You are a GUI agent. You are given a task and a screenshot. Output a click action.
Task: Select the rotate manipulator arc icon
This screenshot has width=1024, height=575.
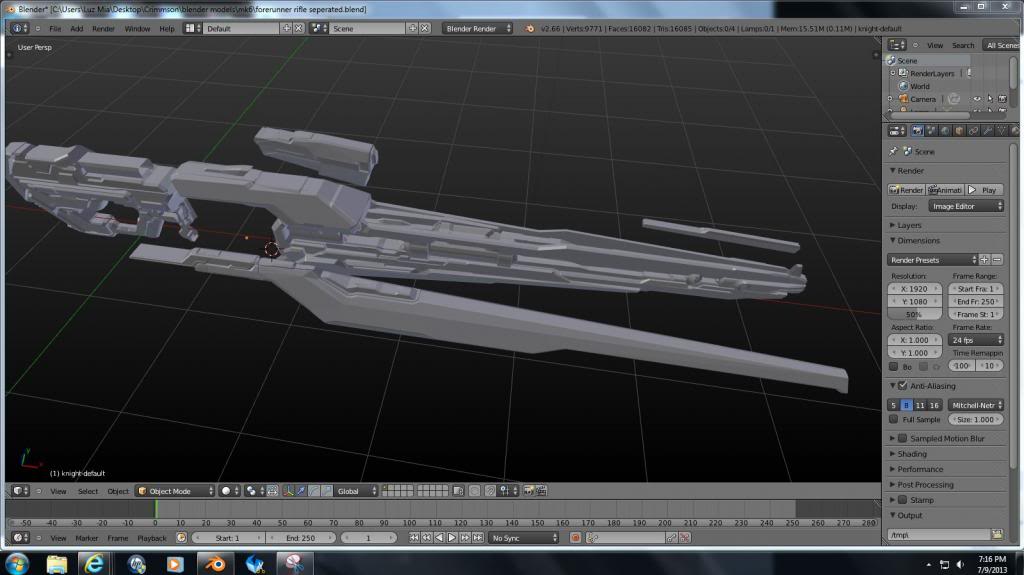click(314, 491)
